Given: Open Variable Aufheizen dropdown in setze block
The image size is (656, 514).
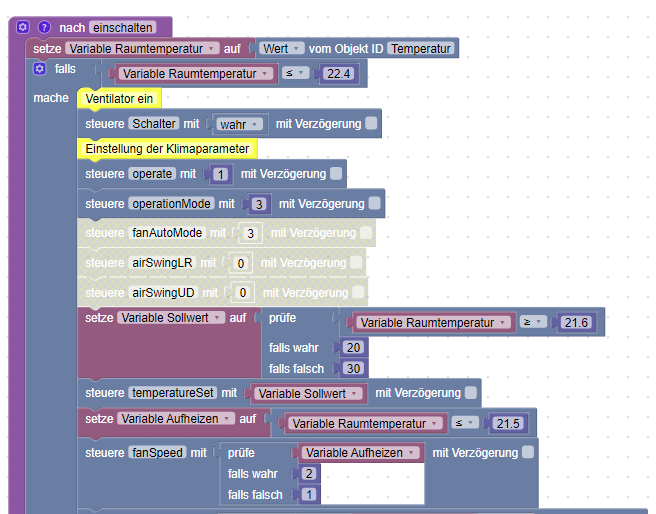Looking at the screenshot, I should coord(176,419).
